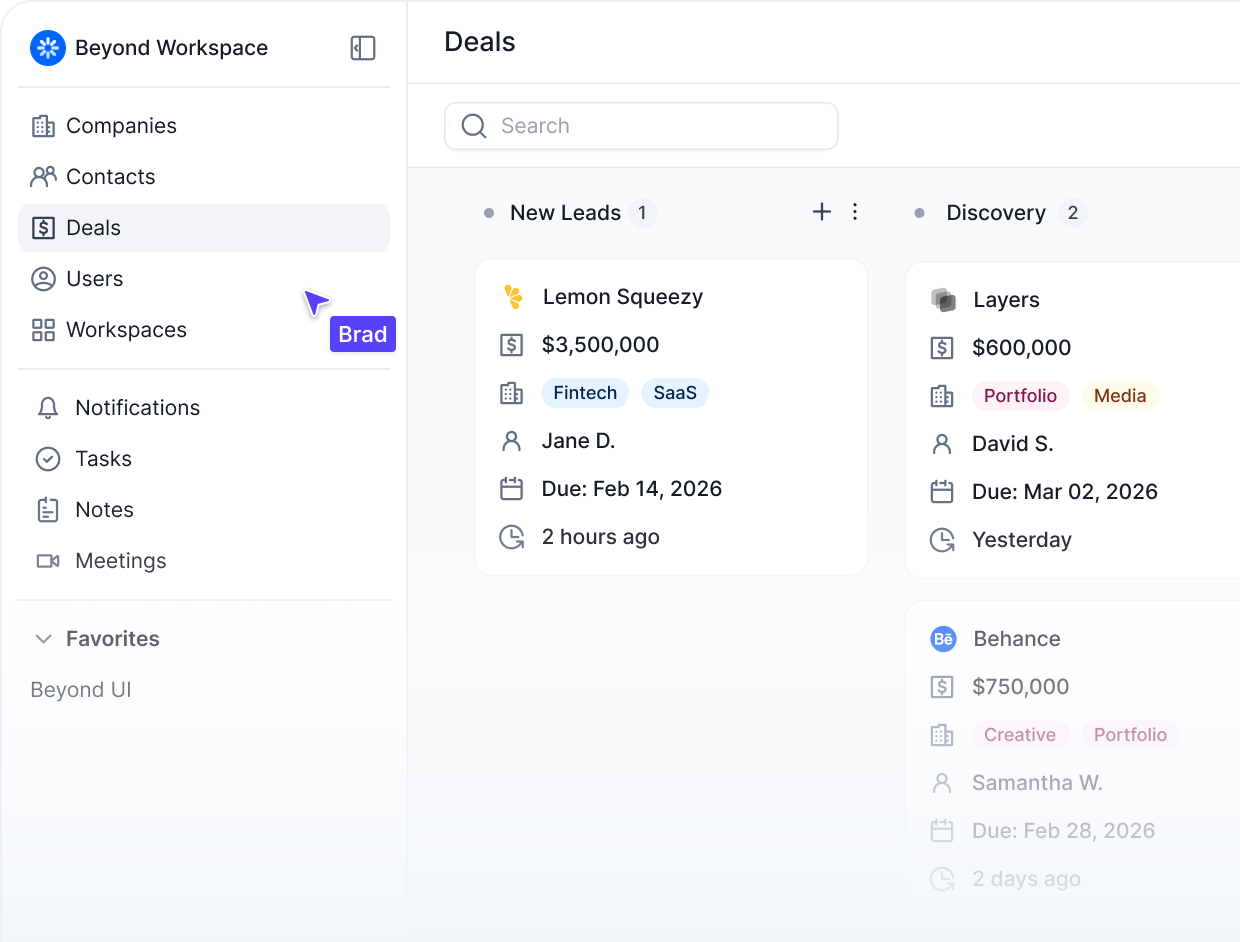1240x942 pixels.
Task: Click Portfolio tag on Layers card
Action: [1020, 396]
